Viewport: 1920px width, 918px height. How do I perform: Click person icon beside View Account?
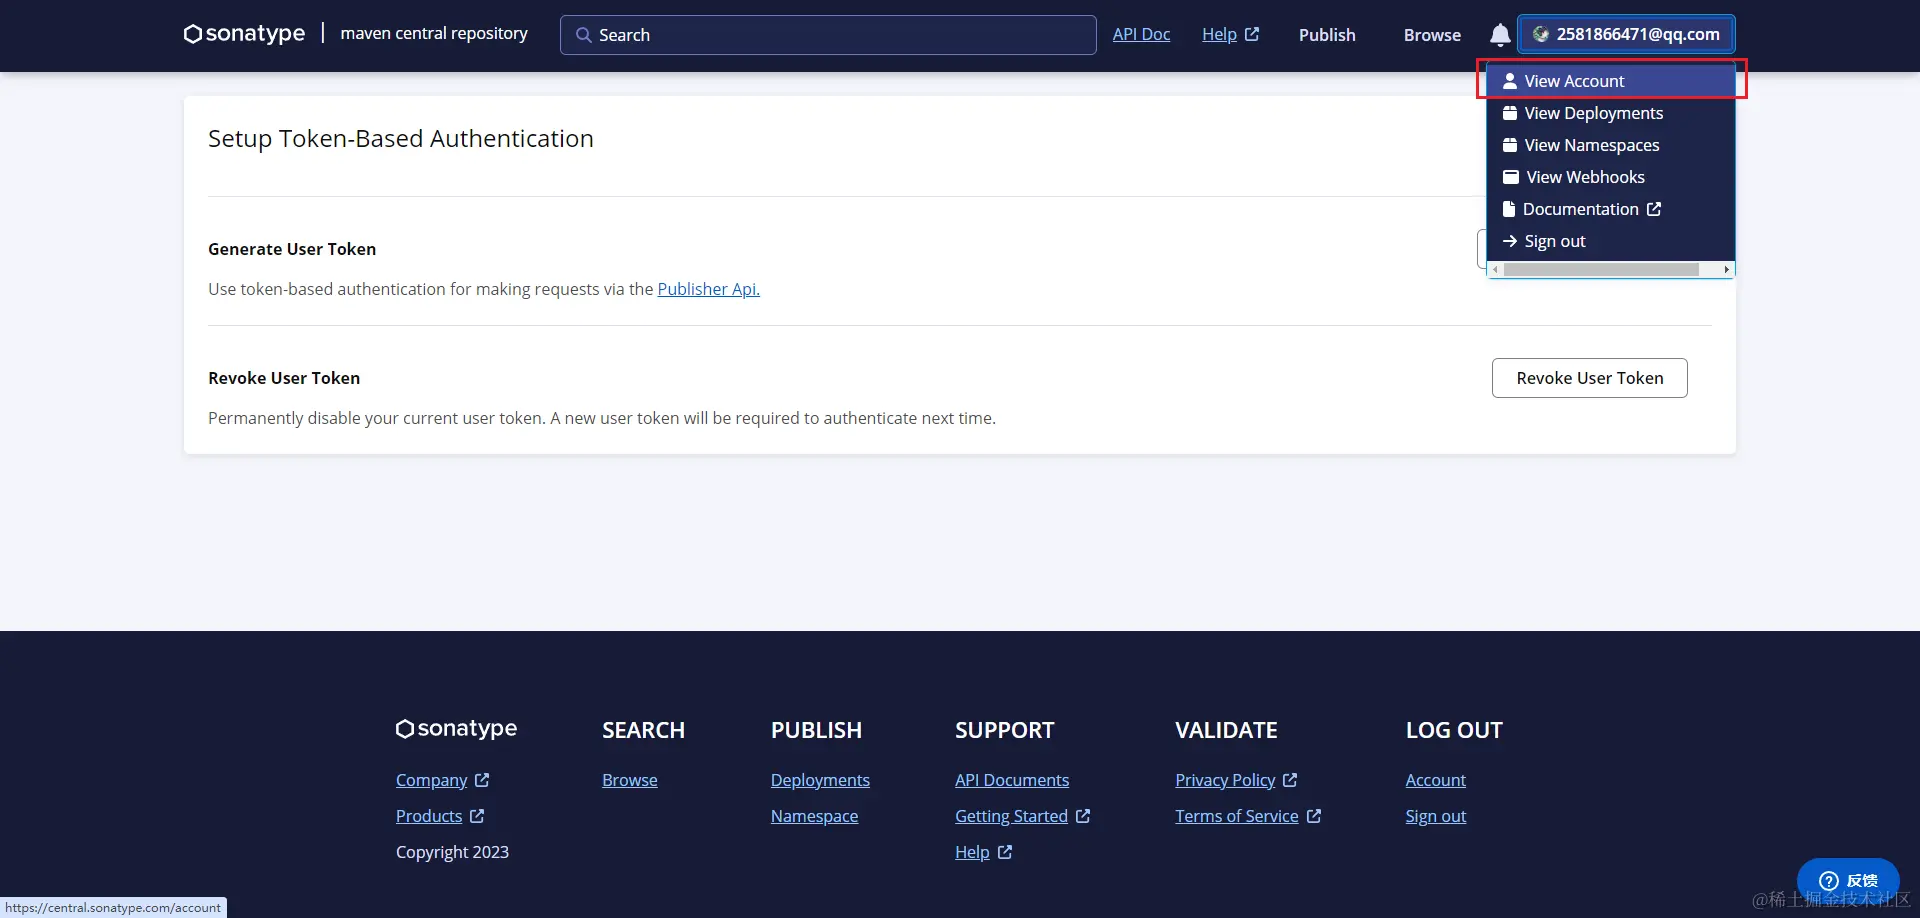1510,81
